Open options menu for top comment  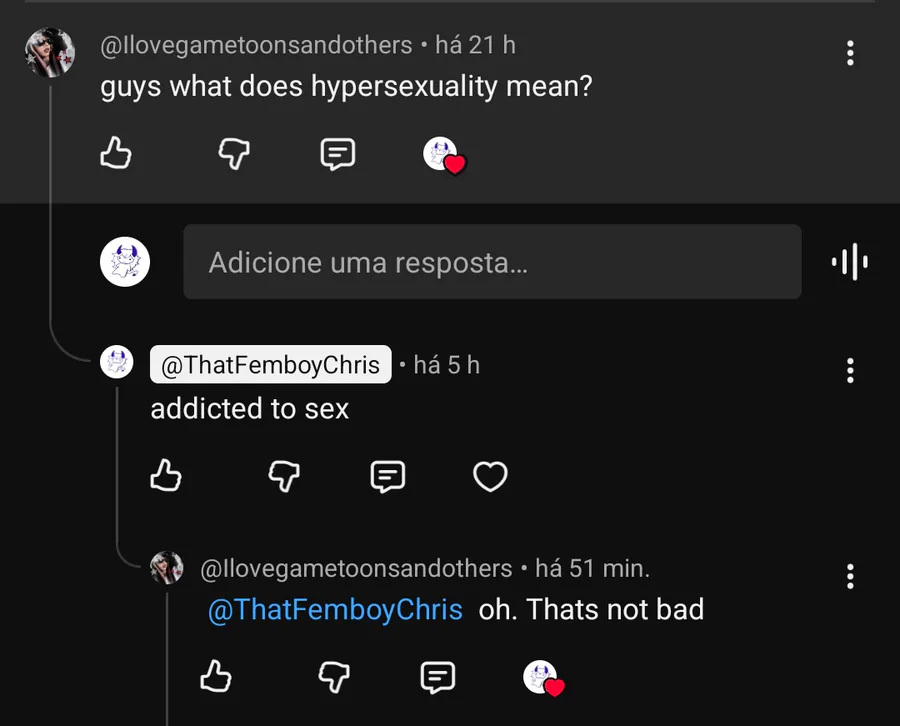850,53
